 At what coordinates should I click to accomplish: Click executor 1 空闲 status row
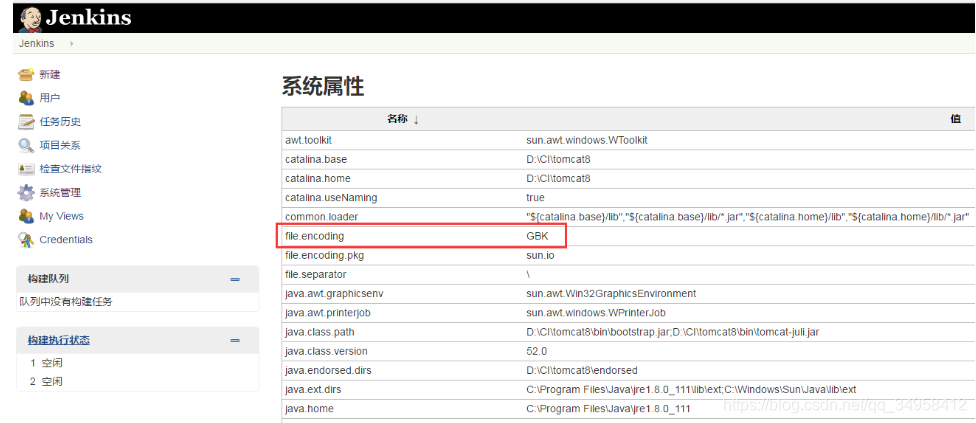(47, 363)
